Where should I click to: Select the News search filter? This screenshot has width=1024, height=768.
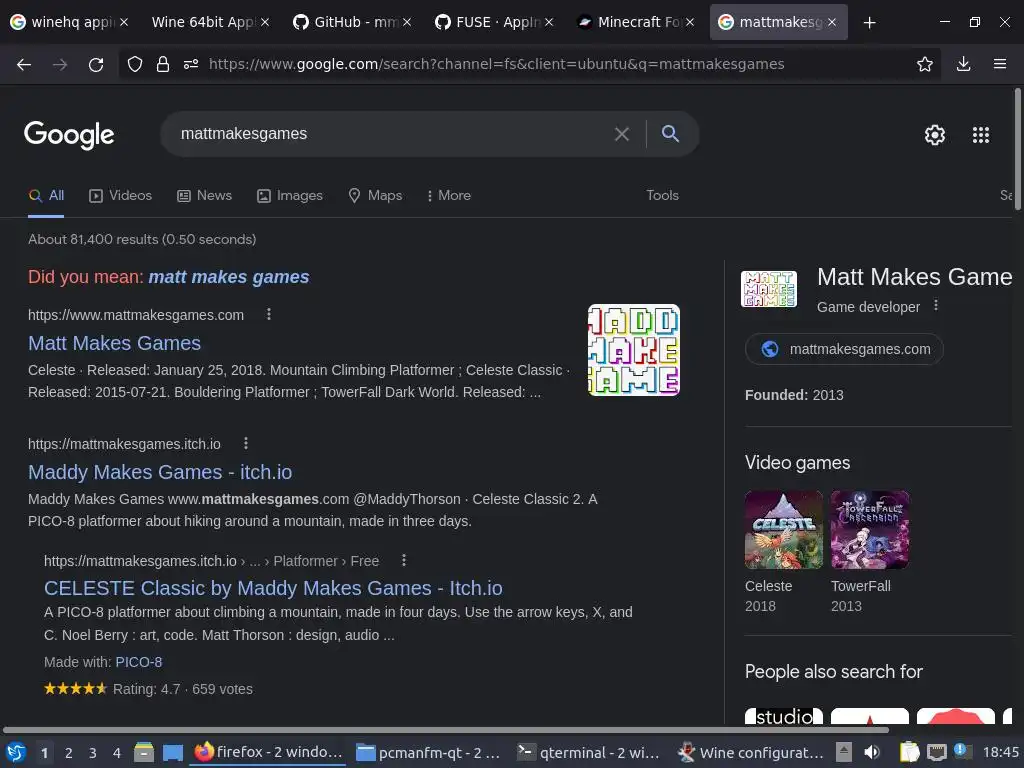(204, 195)
